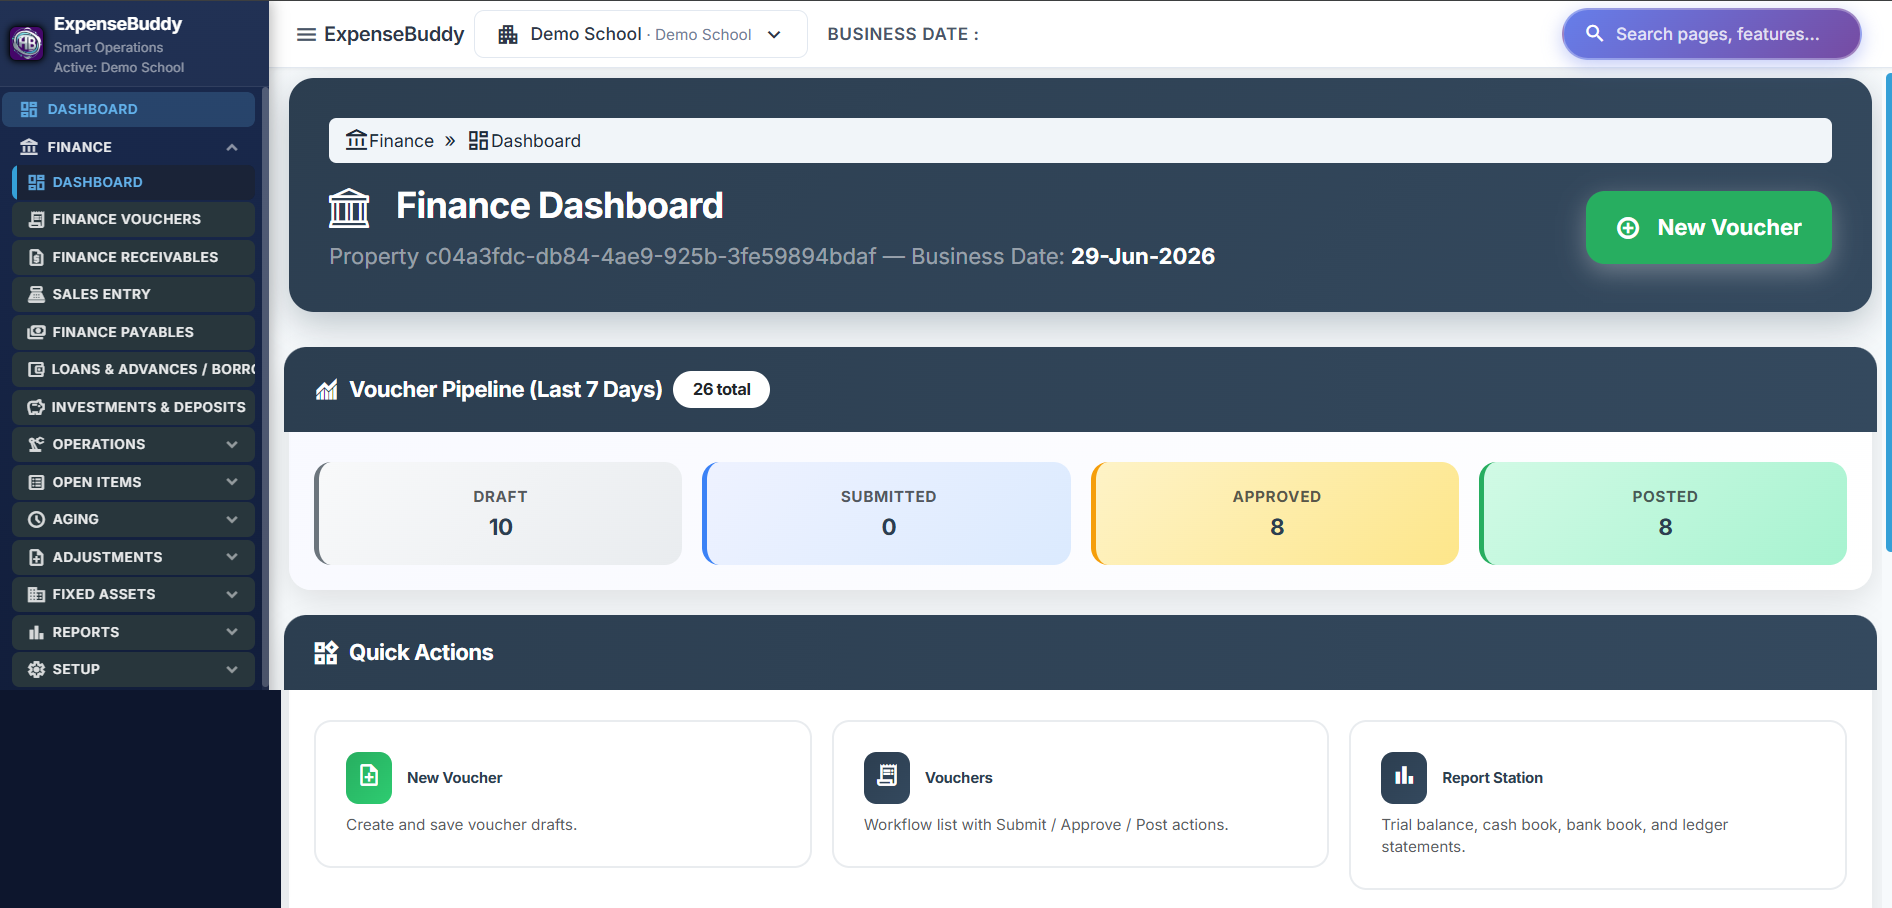Click the Vouchers card receipt icon

pos(887,777)
